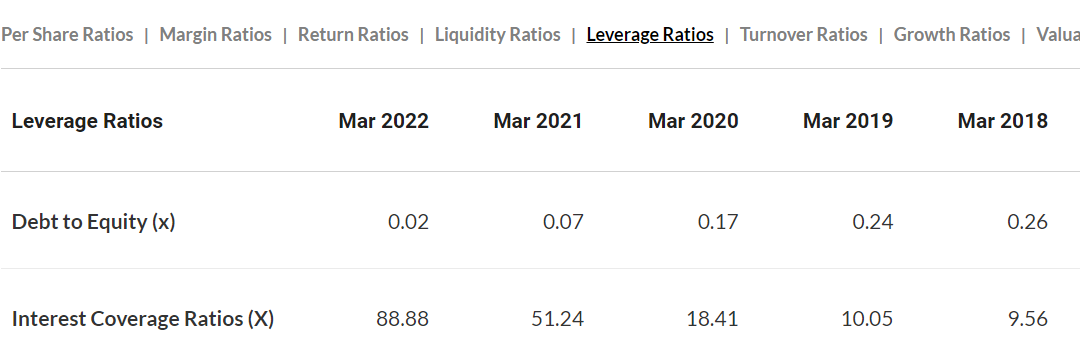Image resolution: width=1080 pixels, height=364 pixels.
Task: Click the 88.88 interest coverage value
Action: pyautogui.click(x=402, y=318)
